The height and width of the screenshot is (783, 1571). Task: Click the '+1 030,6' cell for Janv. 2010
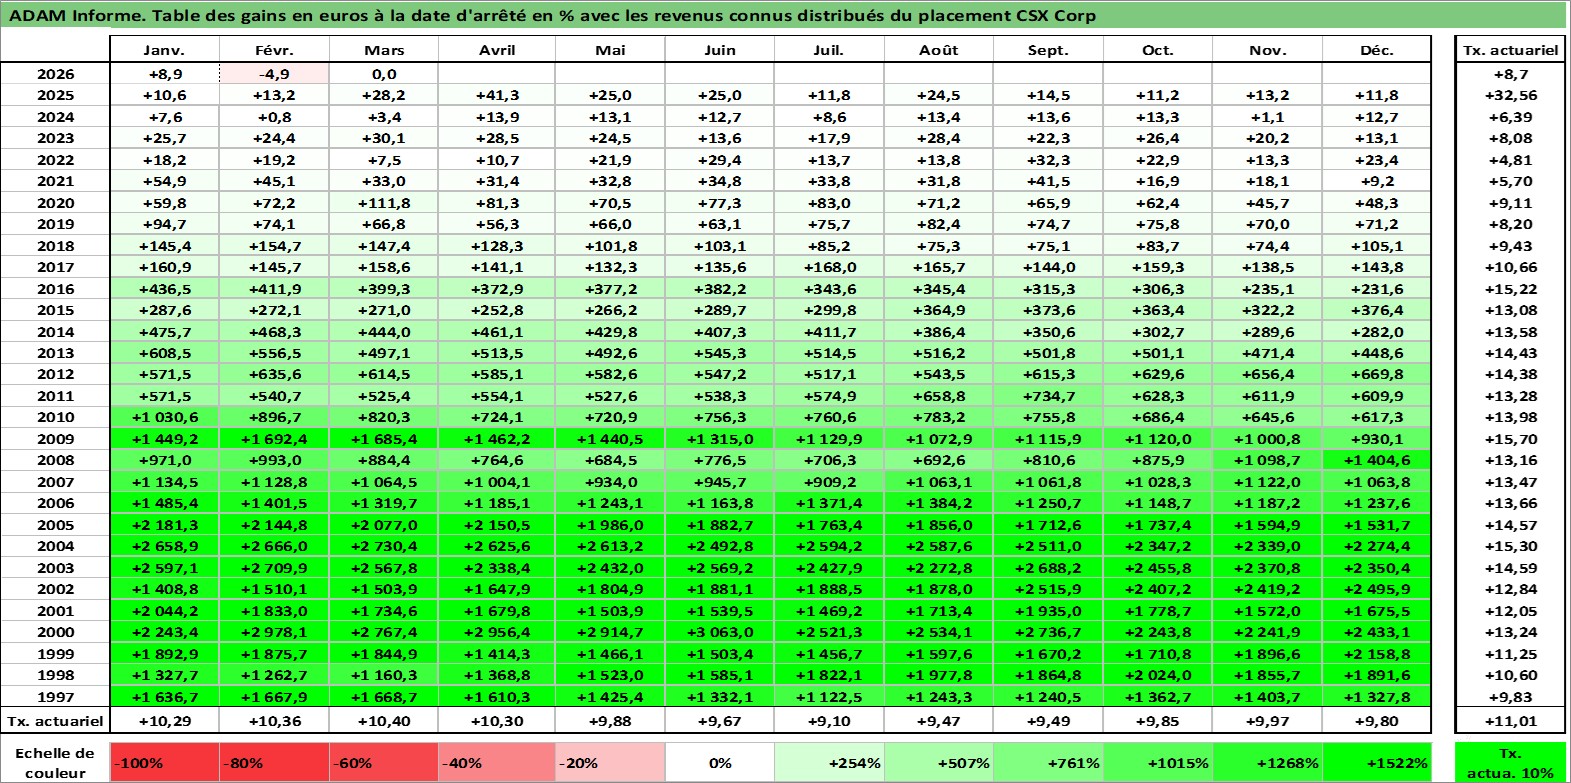pyautogui.click(x=164, y=417)
